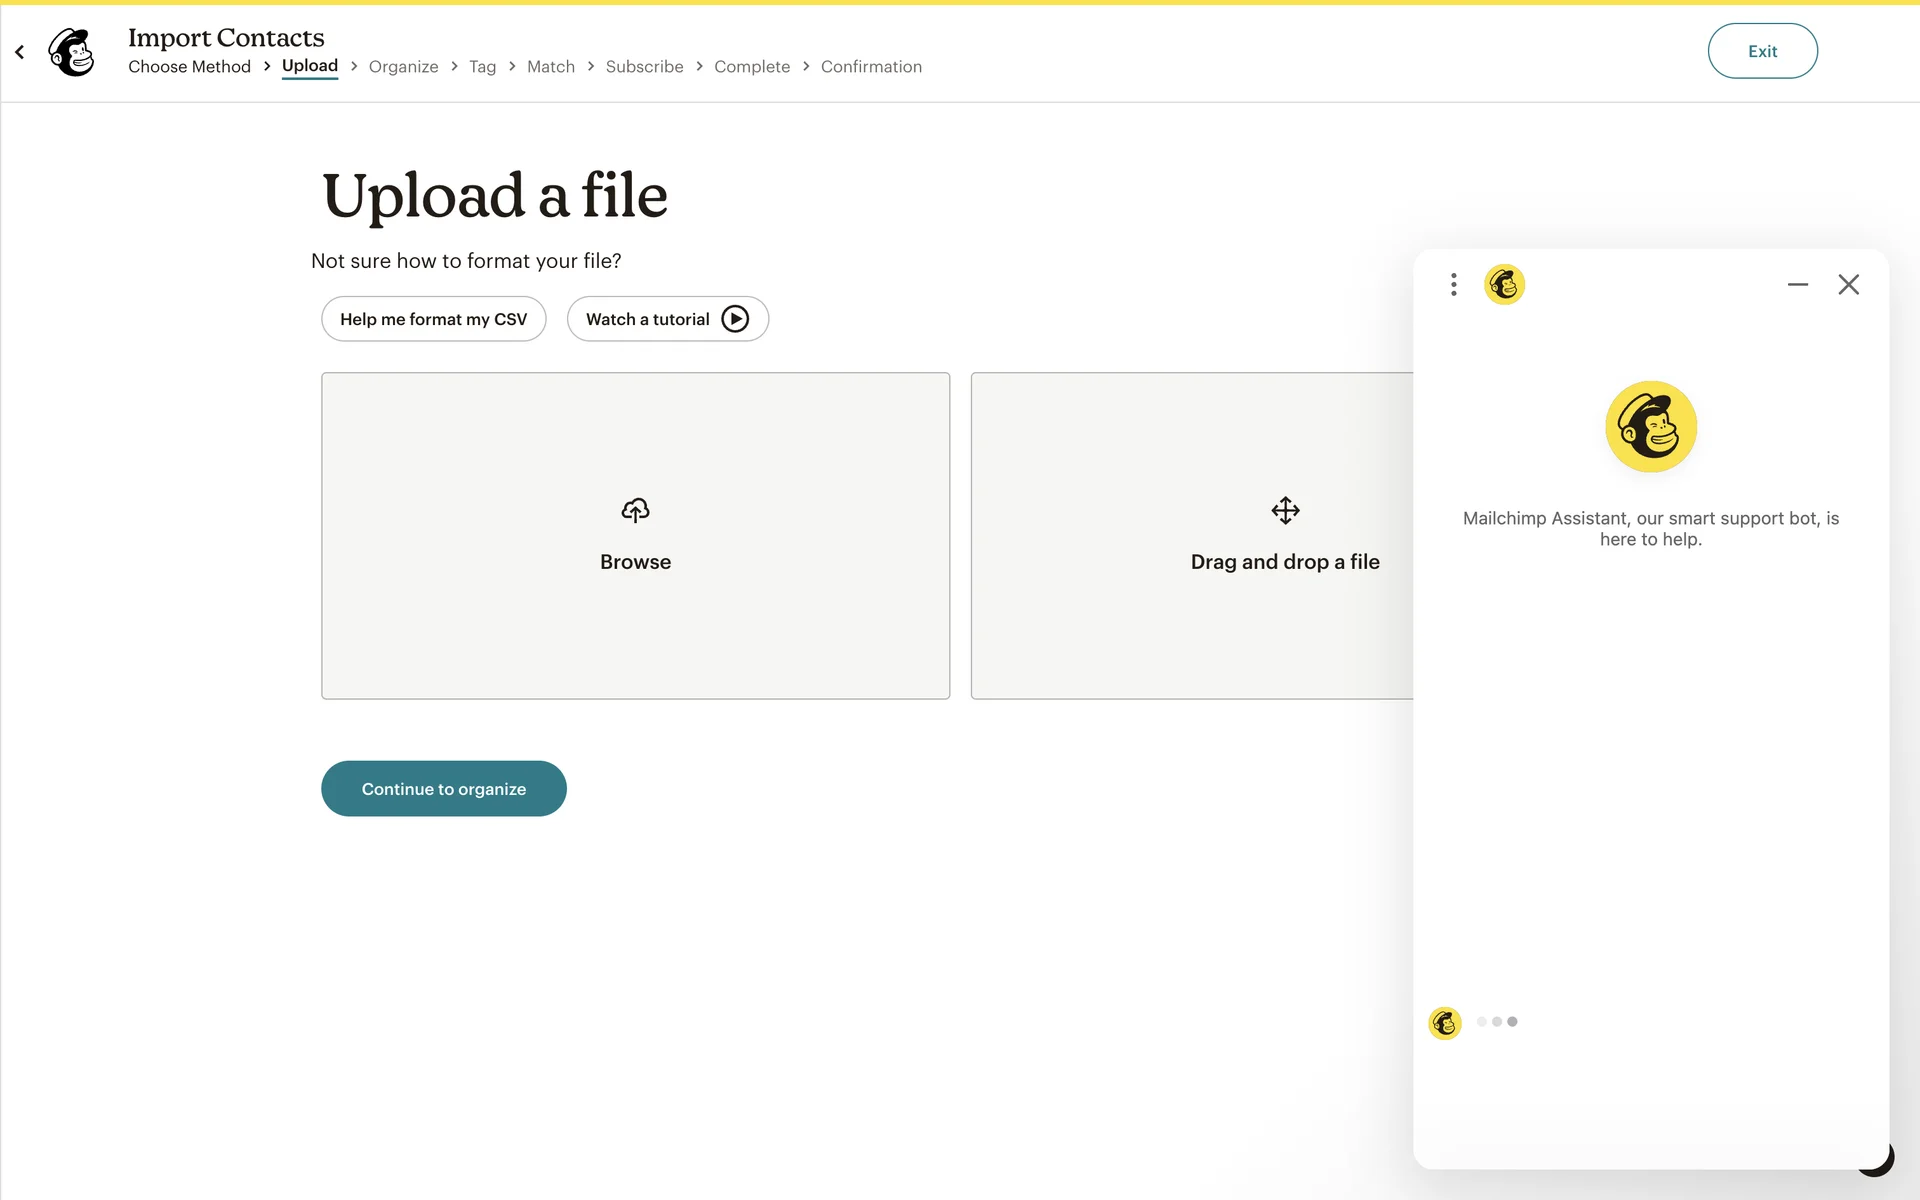
Task: Open the Match breadcrumb step
Action: [551, 67]
